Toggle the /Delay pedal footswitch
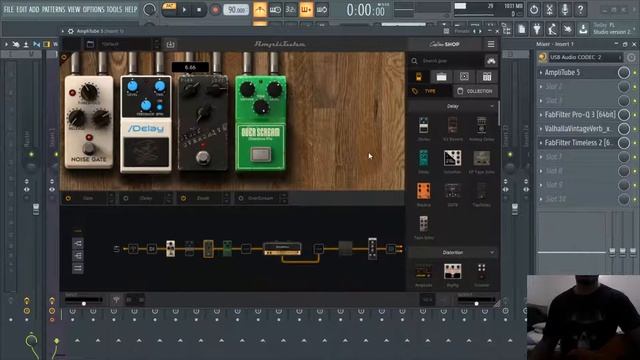640x360 pixels. (146, 152)
